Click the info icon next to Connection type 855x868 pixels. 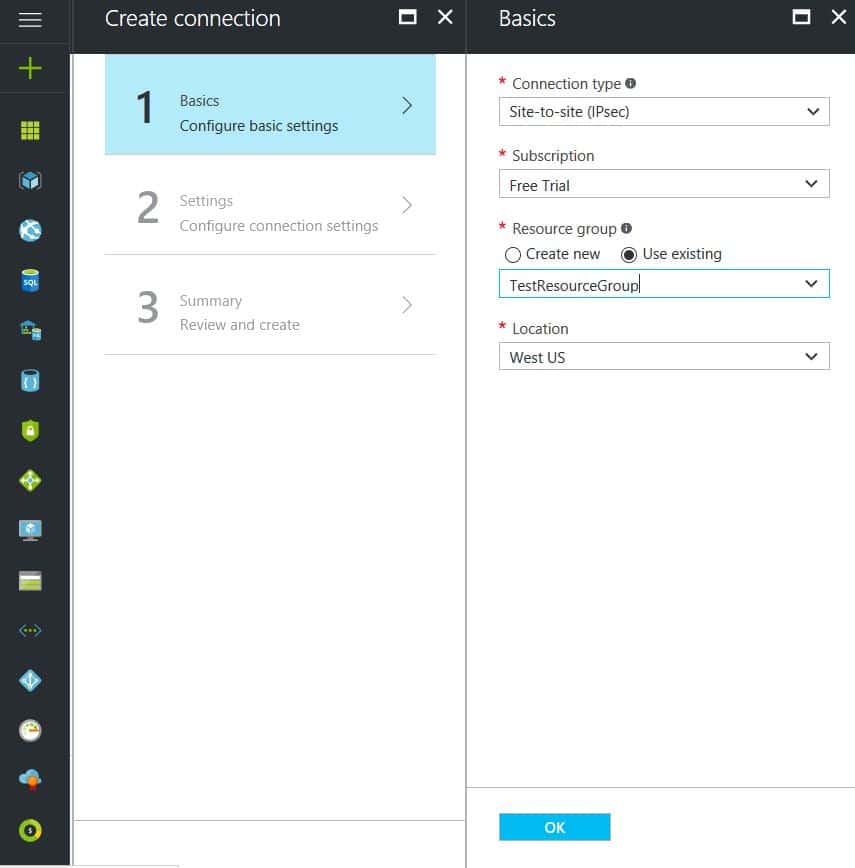point(631,84)
